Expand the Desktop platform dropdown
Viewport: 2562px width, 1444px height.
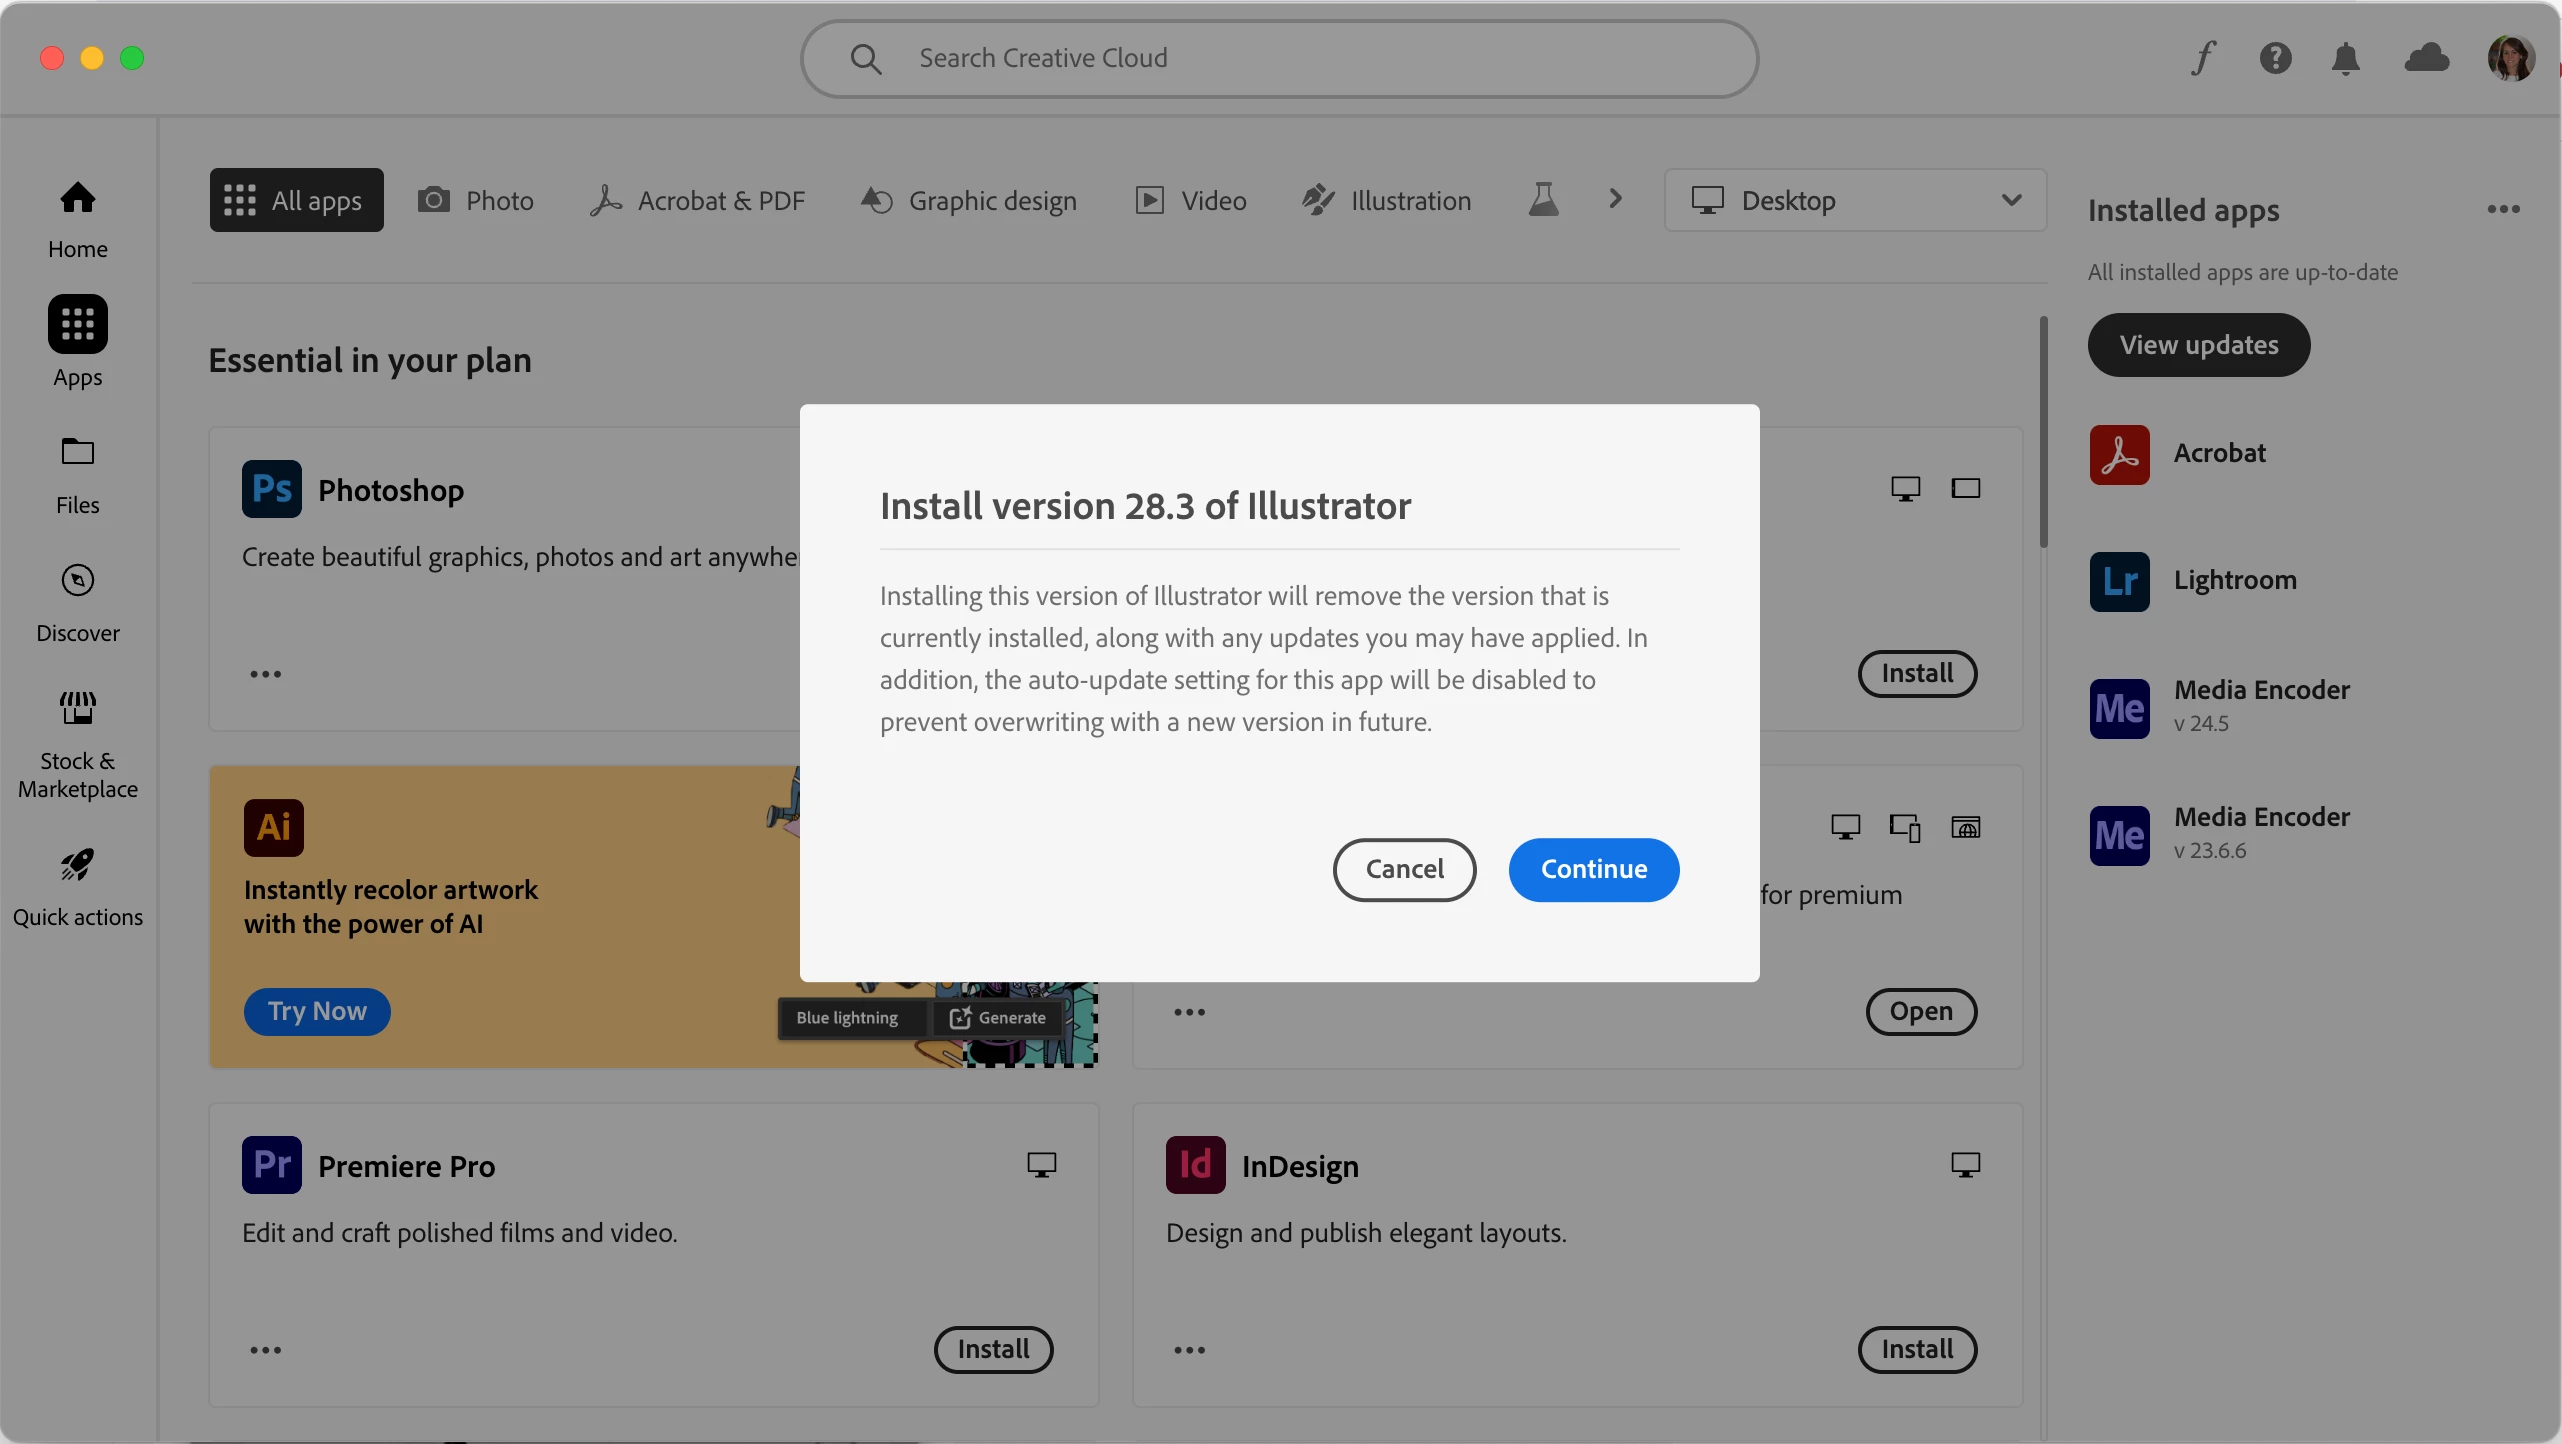coord(1855,200)
